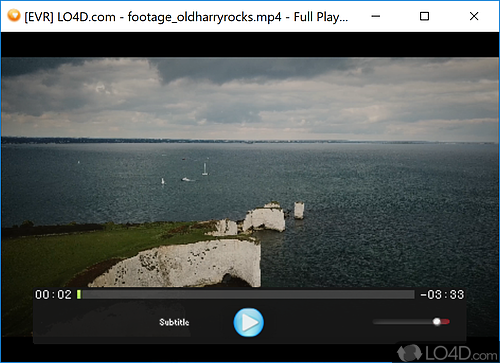Click the green seek position marker
The width and height of the screenshot is (500, 363).
point(79,294)
